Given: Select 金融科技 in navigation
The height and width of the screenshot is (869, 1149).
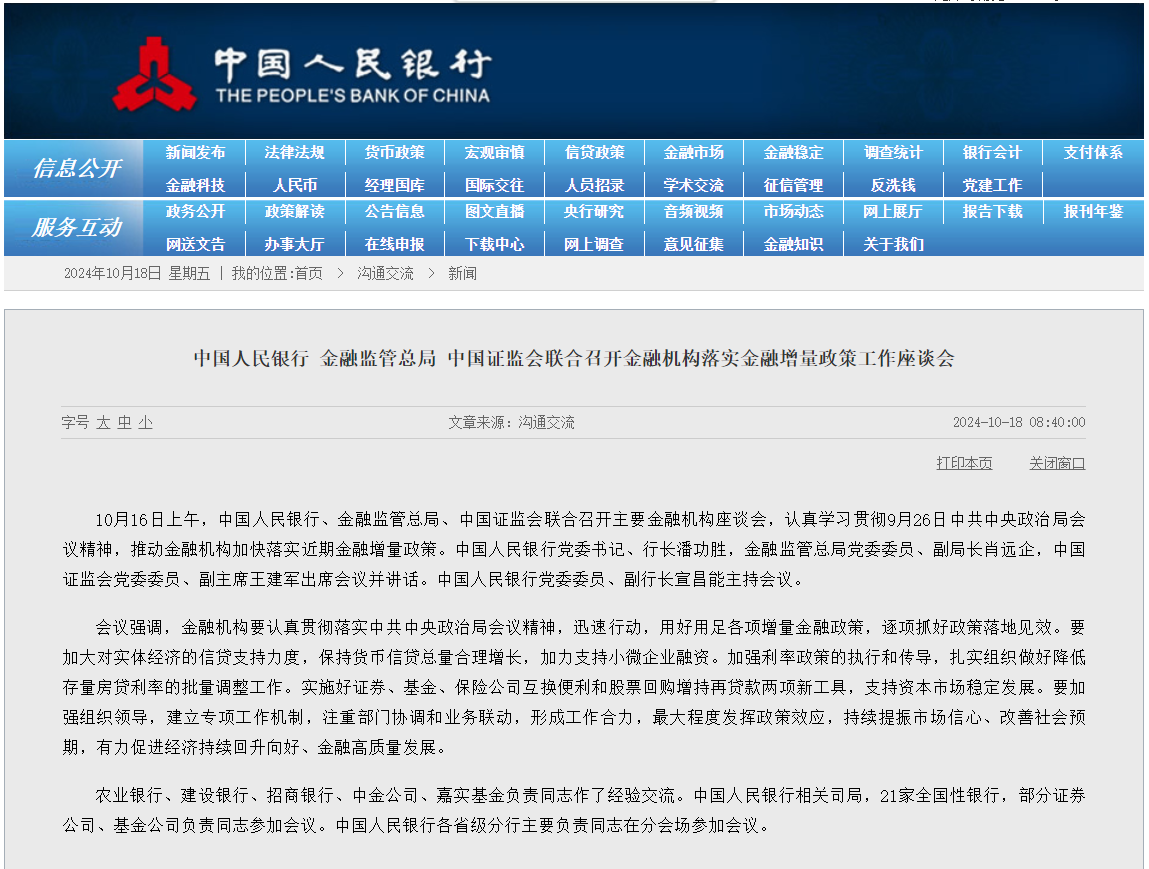Looking at the screenshot, I should 195,185.
